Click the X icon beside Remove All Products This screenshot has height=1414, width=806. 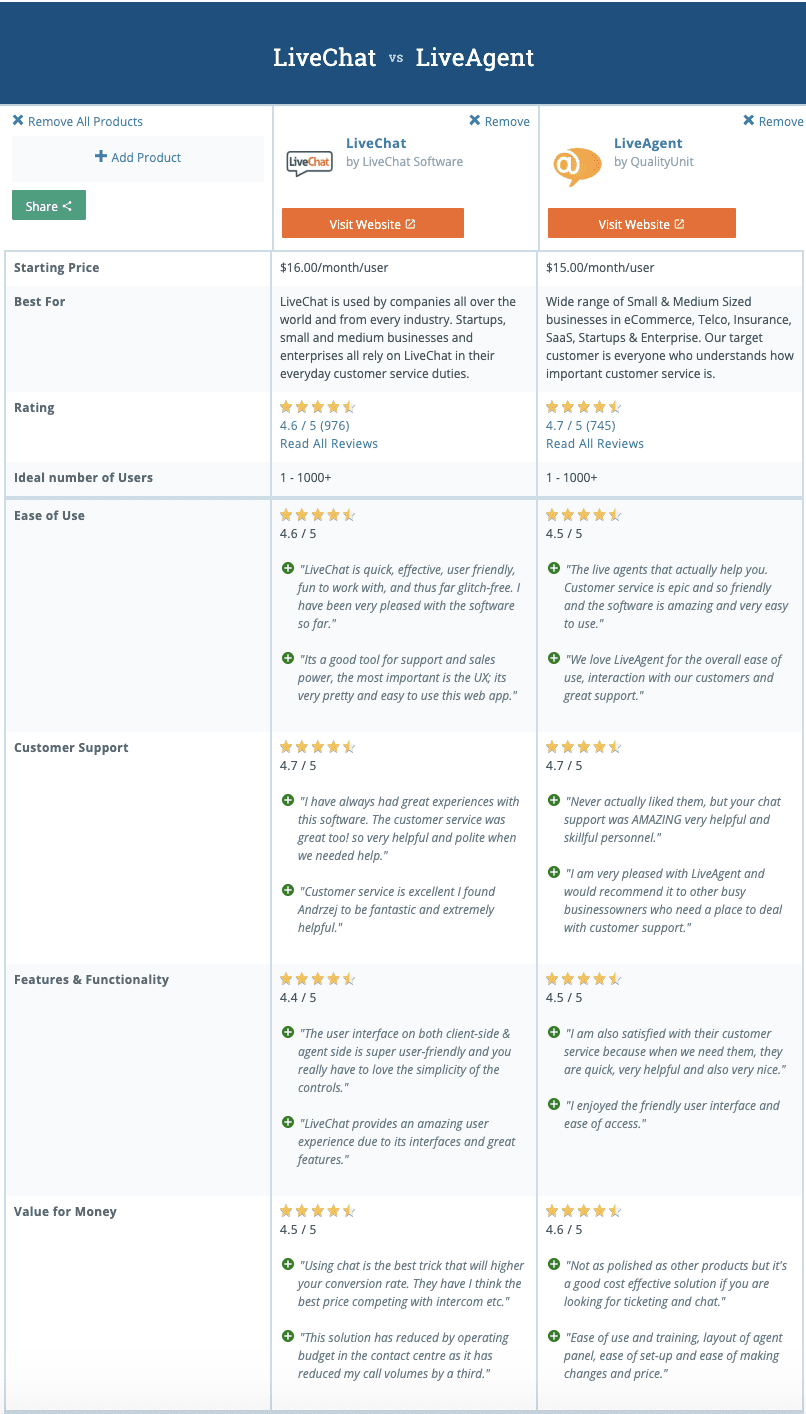click(18, 120)
